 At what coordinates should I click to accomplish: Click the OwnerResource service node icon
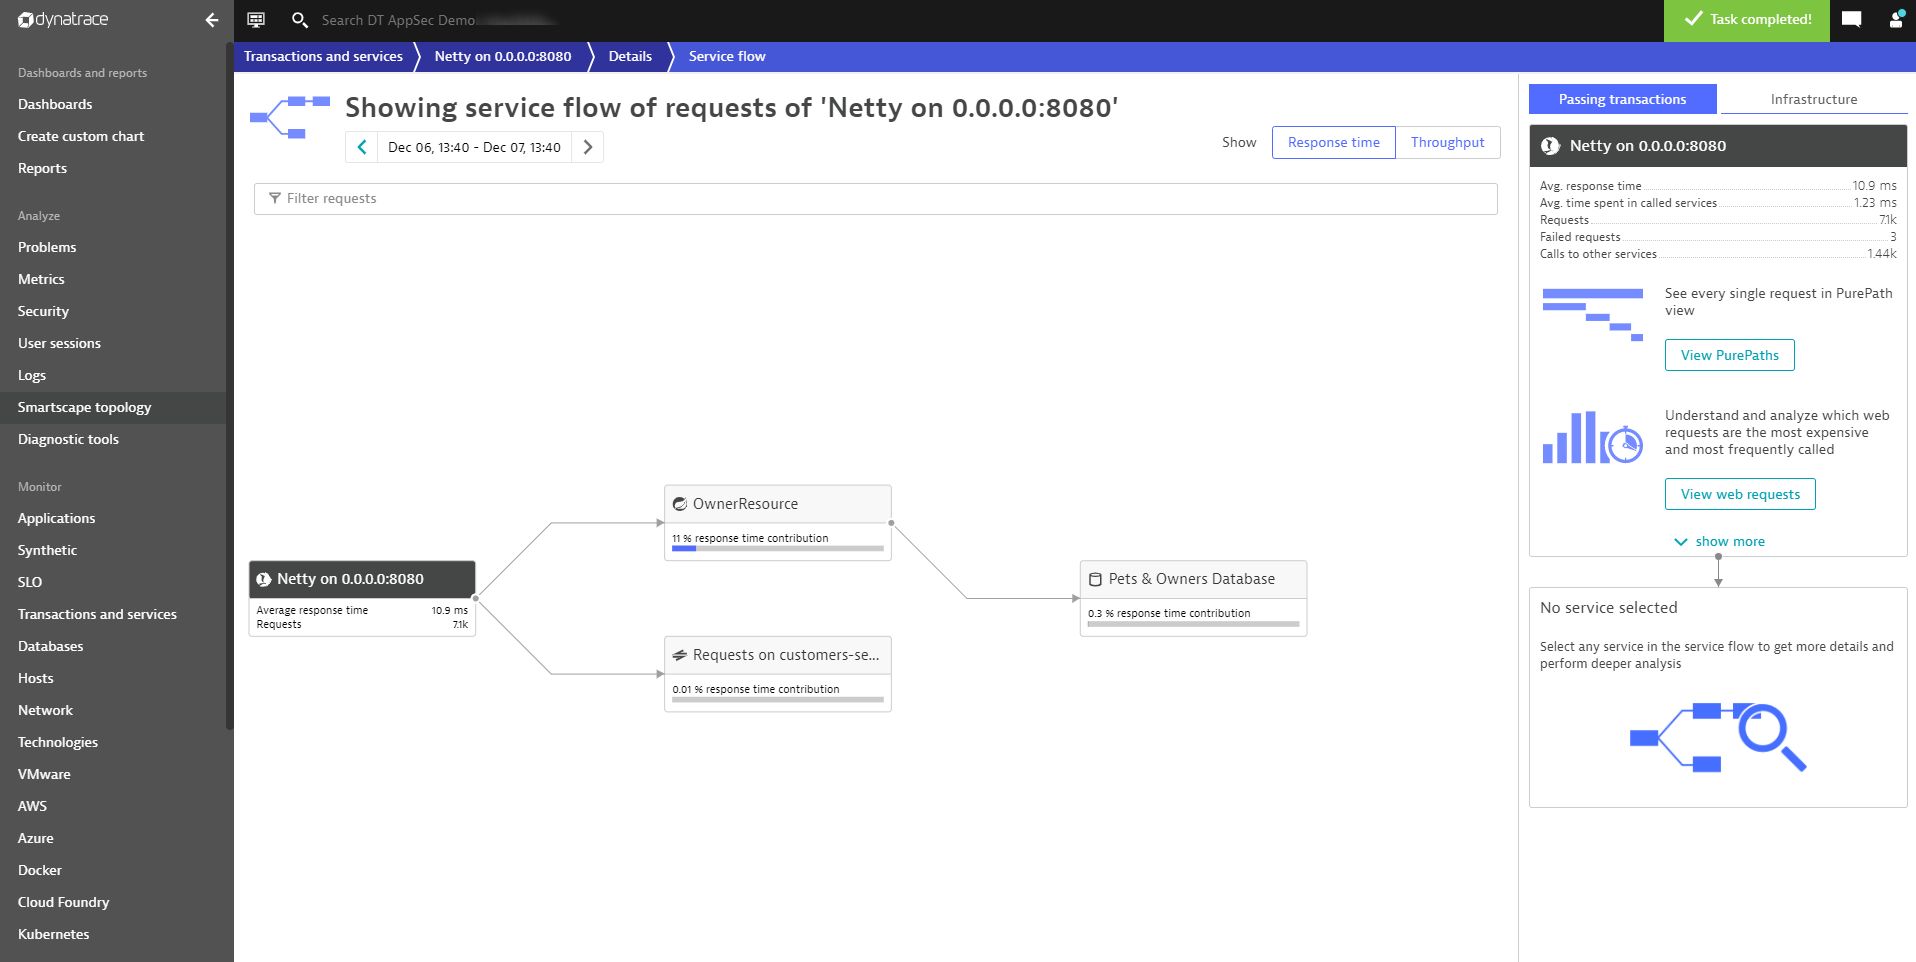click(681, 503)
